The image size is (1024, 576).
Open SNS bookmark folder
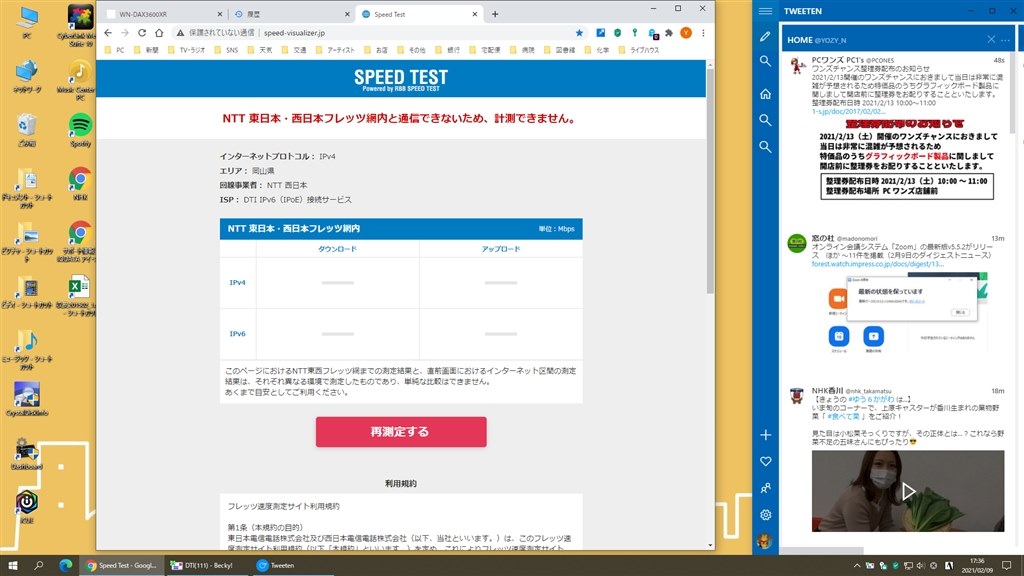[x=227, y=50]
